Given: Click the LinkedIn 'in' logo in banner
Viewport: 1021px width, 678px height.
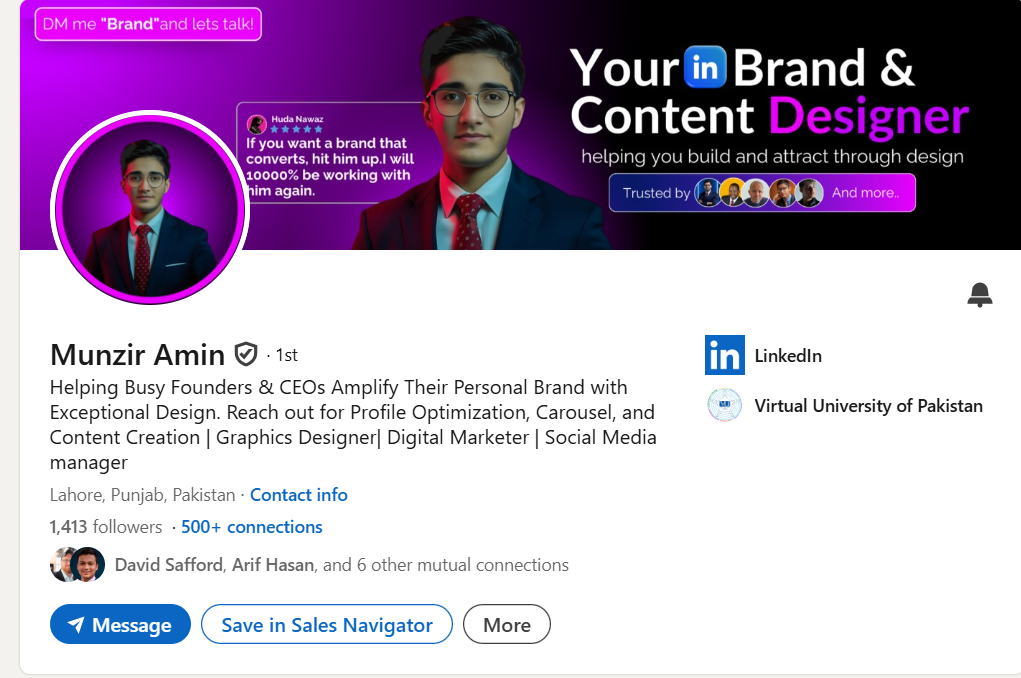Looking at the screenshot, I should tap(704, 67).
